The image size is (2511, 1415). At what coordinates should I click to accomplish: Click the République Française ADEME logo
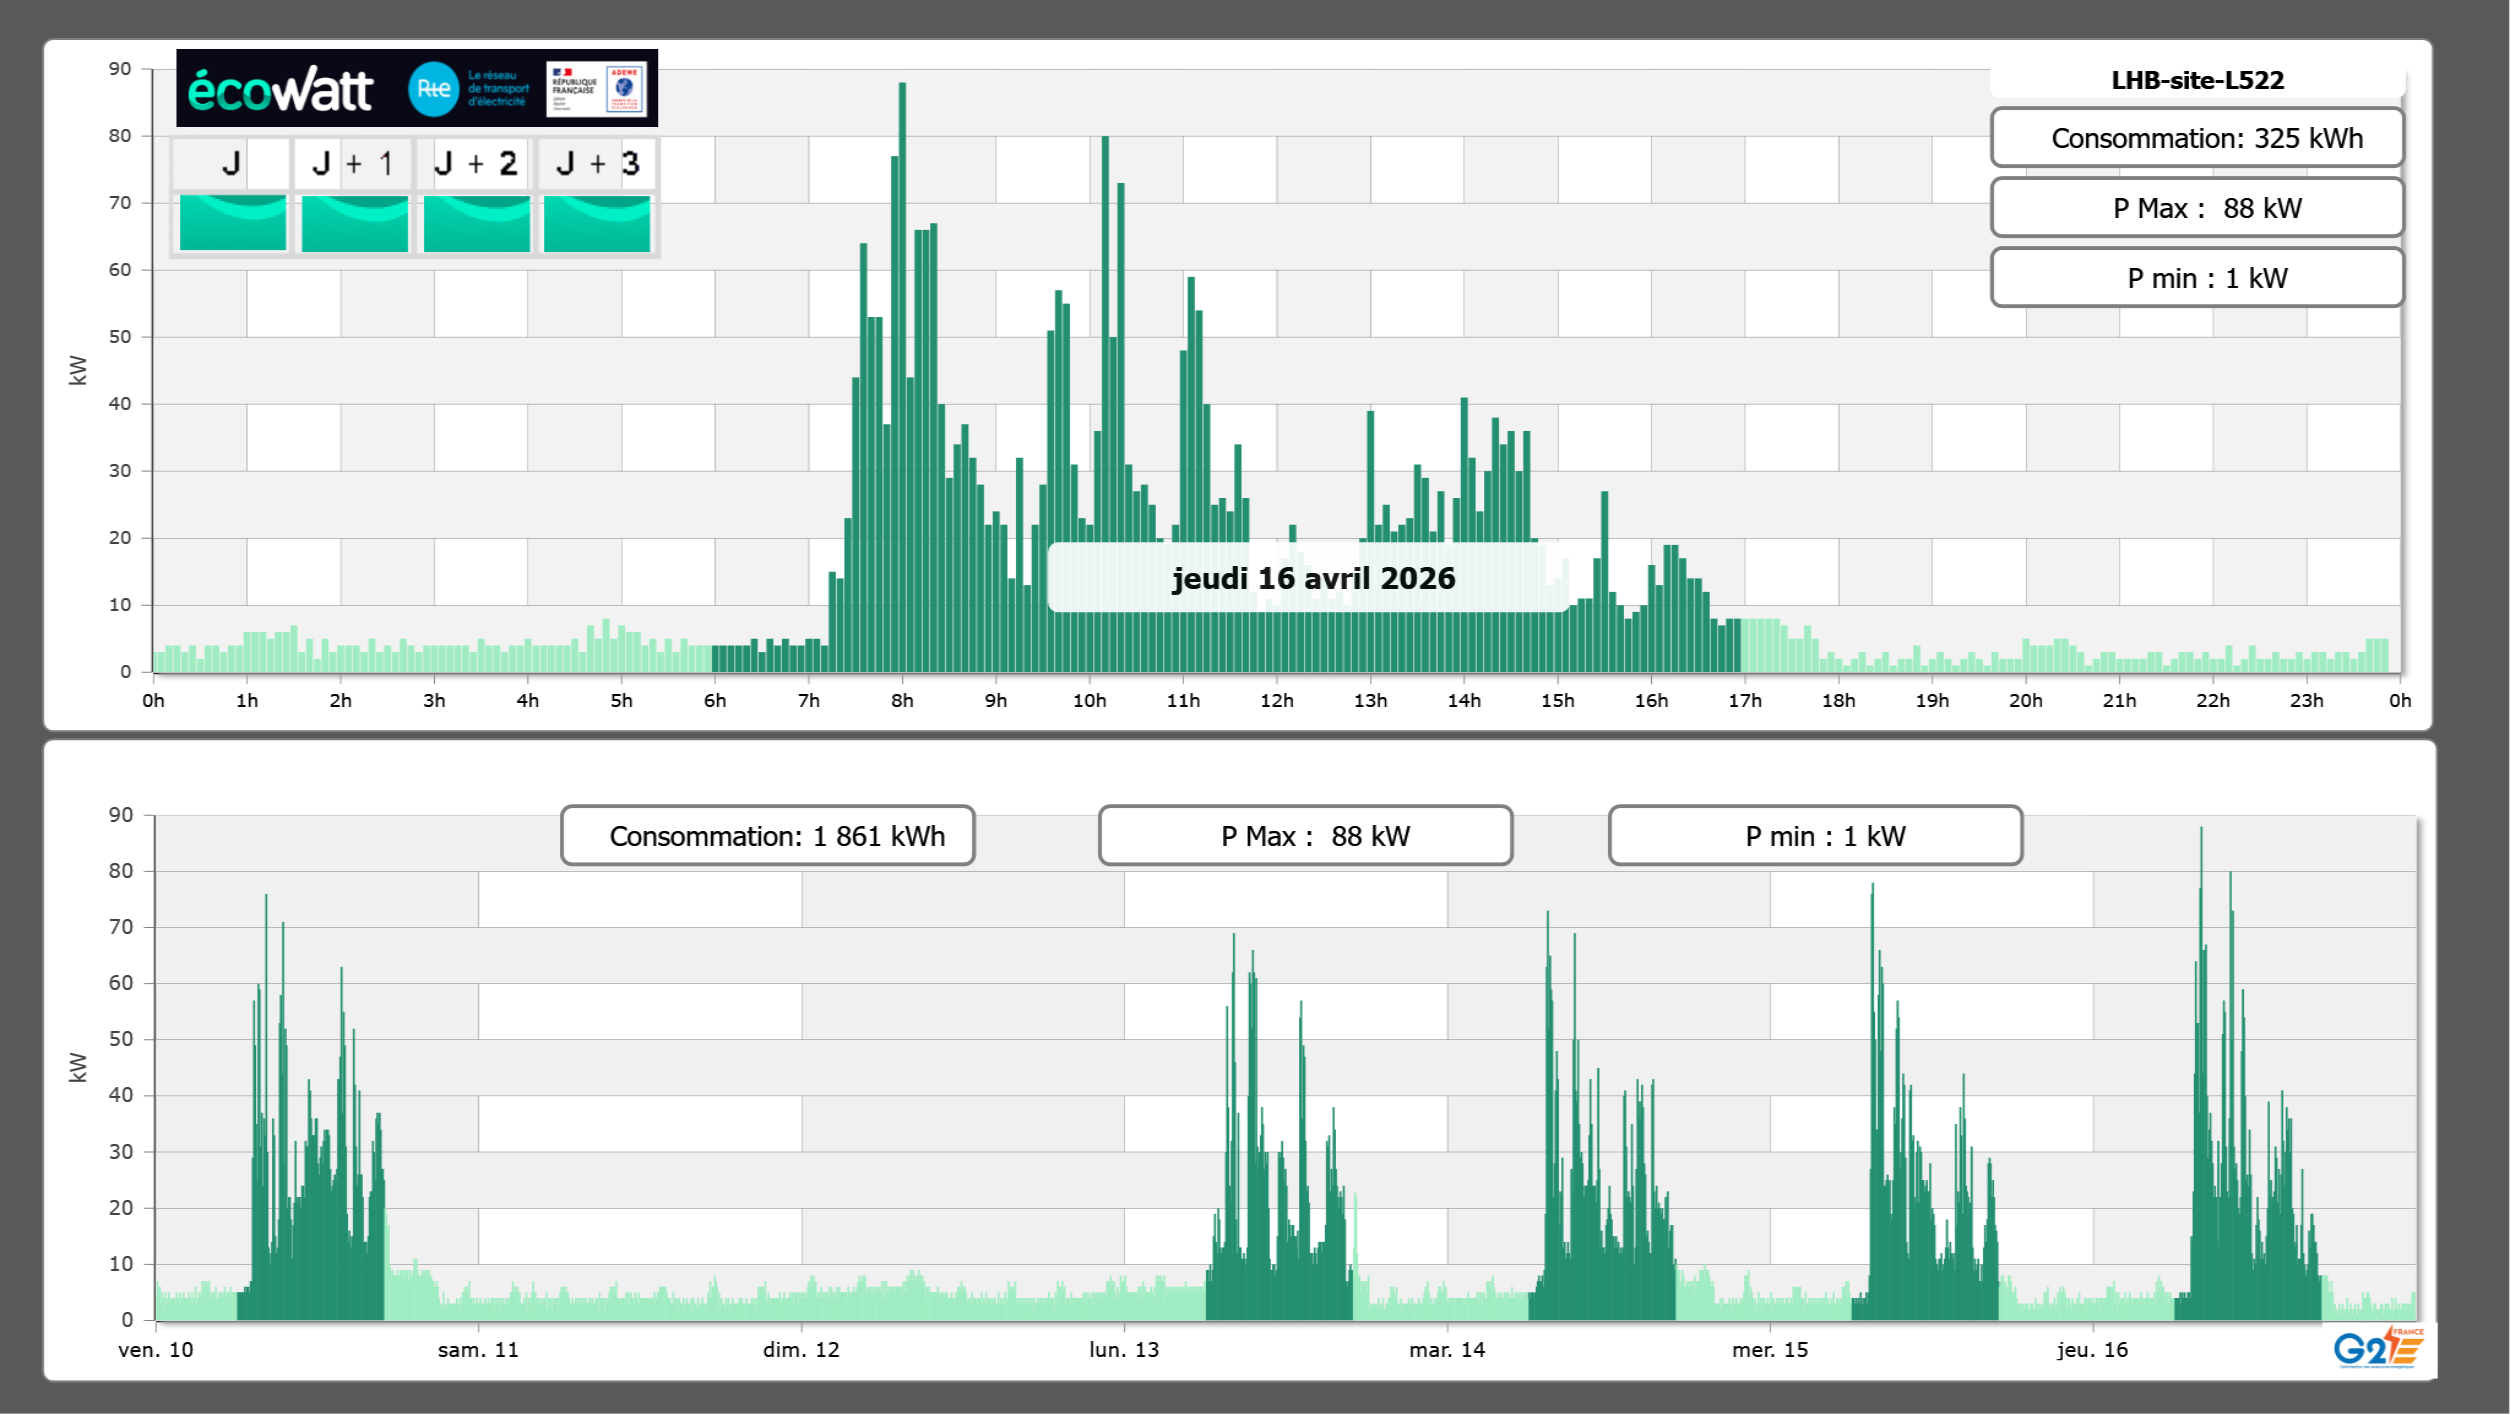tap(597, 89)
